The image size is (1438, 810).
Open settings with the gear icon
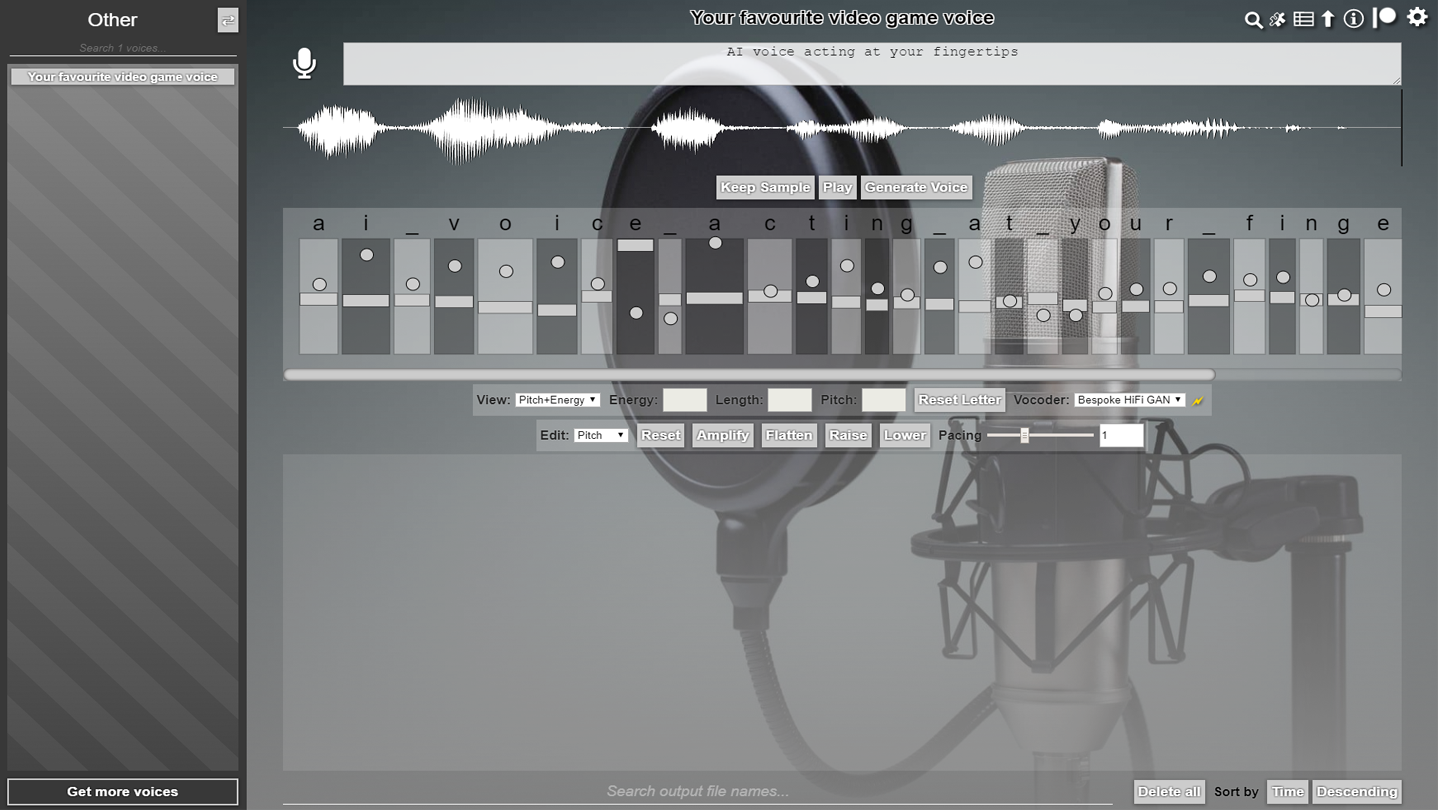click(x=1417, y=17)
